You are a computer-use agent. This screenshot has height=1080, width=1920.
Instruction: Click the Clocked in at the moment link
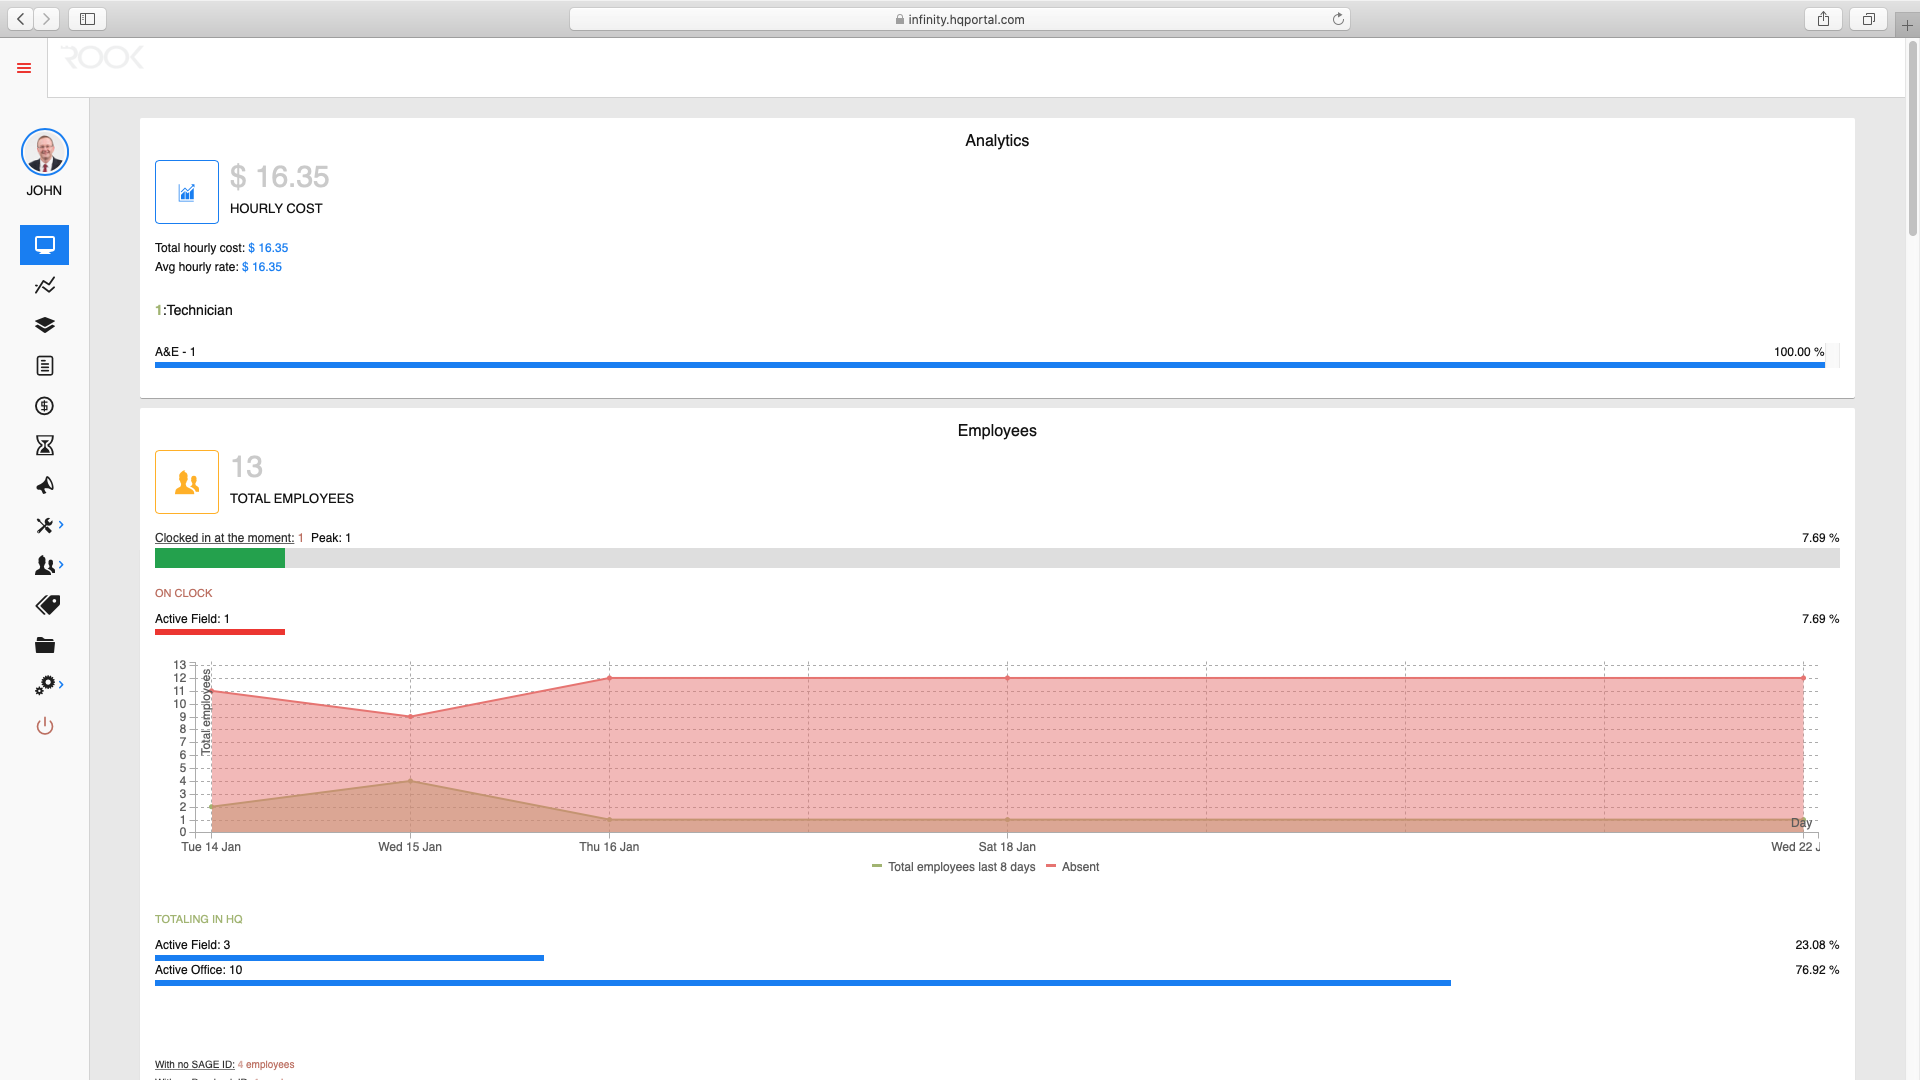224,538
